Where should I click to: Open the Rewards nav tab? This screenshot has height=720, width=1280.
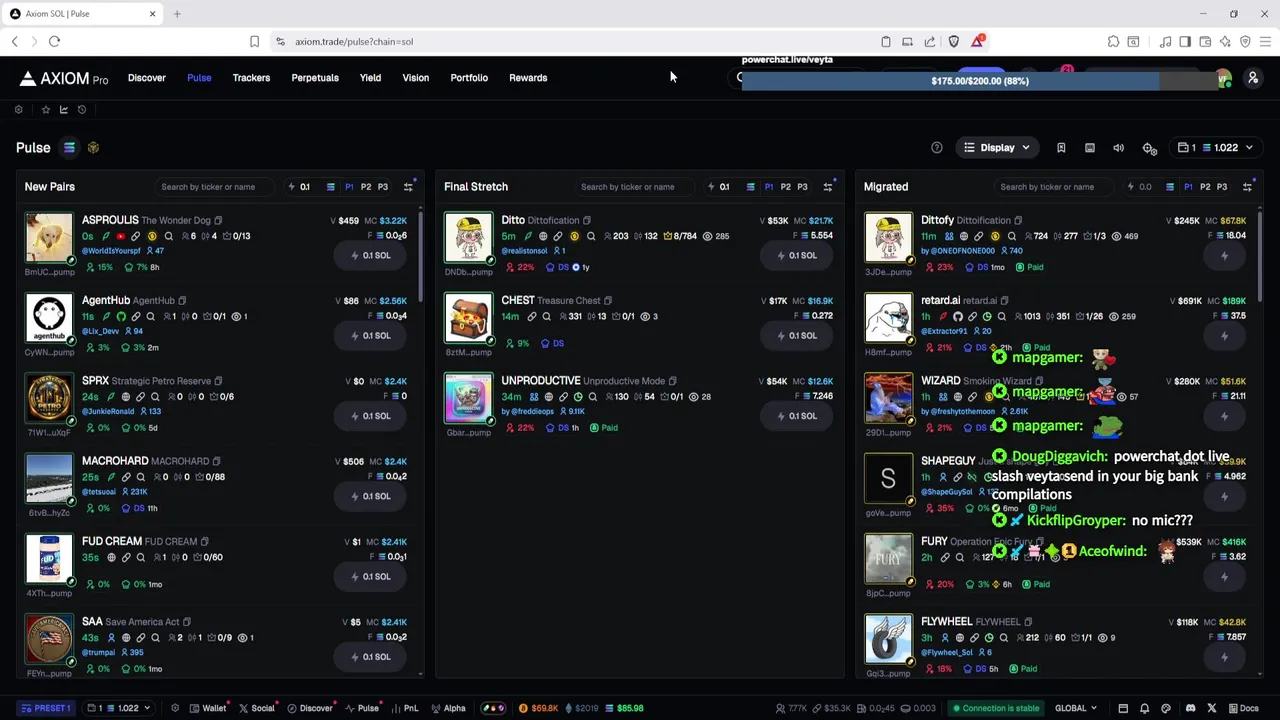528,78
